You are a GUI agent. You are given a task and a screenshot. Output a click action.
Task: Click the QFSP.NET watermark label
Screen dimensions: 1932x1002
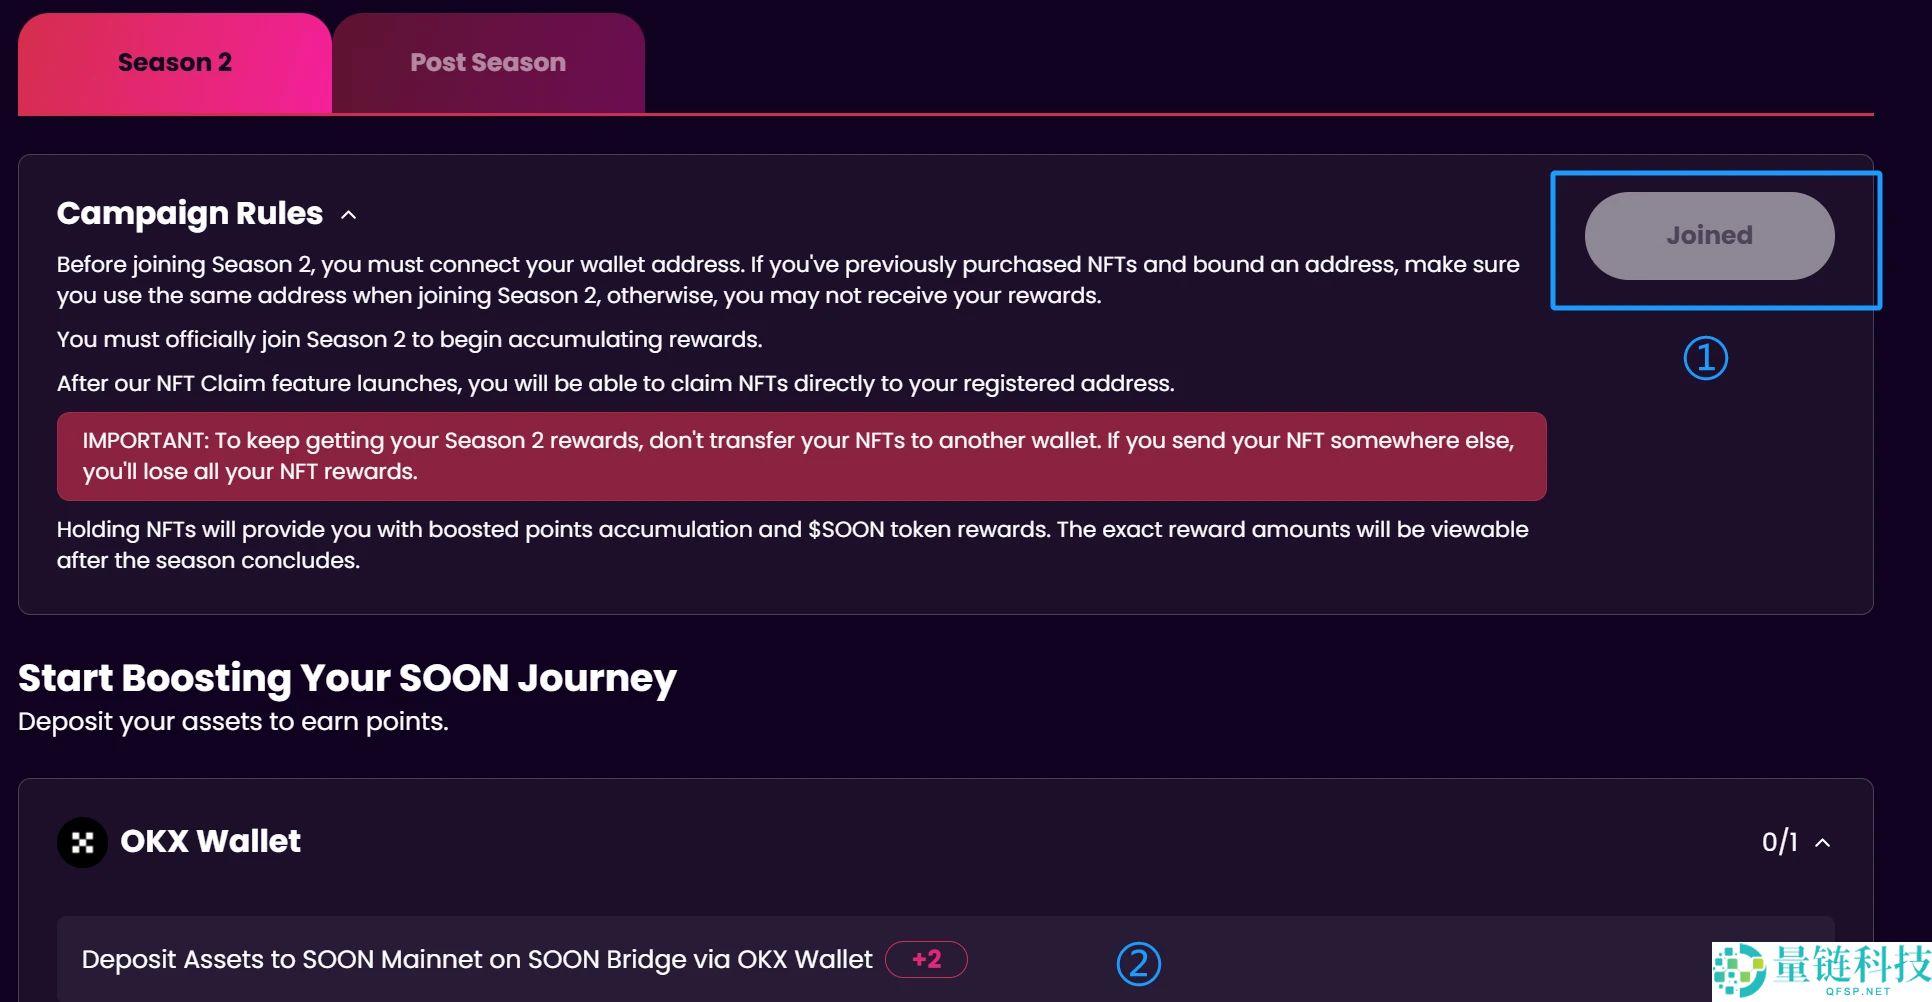click(1857, 992)
